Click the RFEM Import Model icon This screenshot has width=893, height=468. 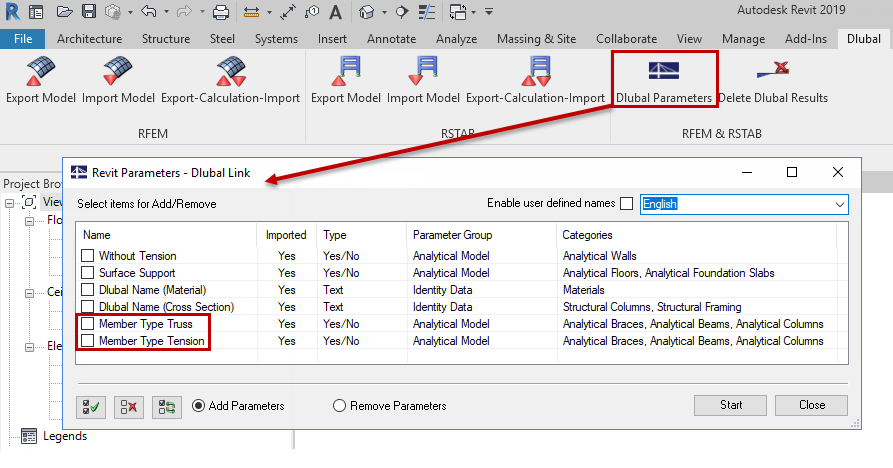[x=118, y=72]
